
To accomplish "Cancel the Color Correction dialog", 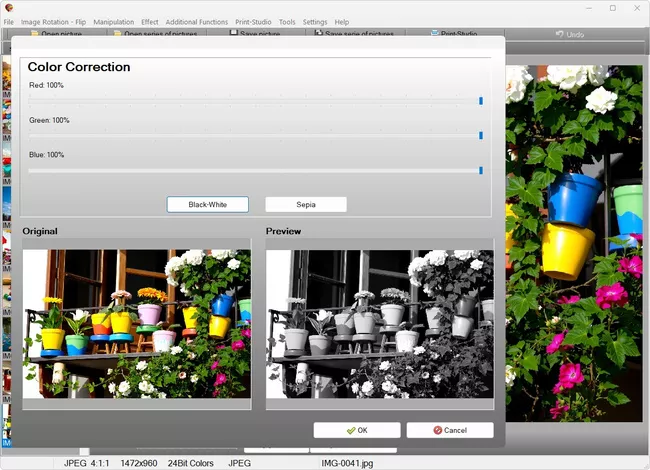I will pos(450,430).
